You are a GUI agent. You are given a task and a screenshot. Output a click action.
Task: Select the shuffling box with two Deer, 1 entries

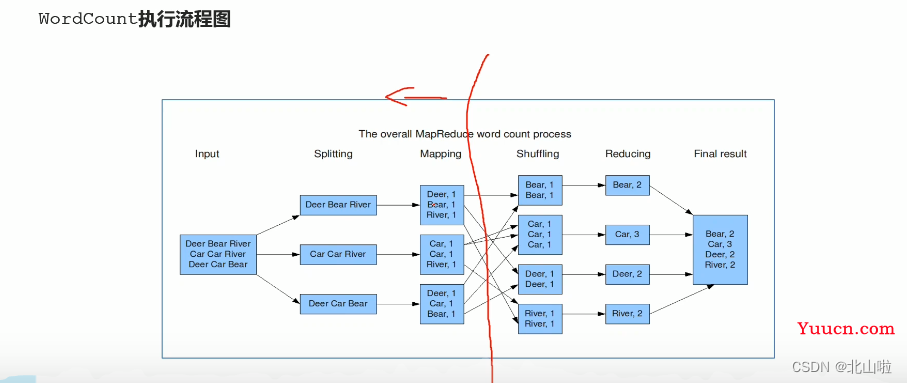(540, 279)
